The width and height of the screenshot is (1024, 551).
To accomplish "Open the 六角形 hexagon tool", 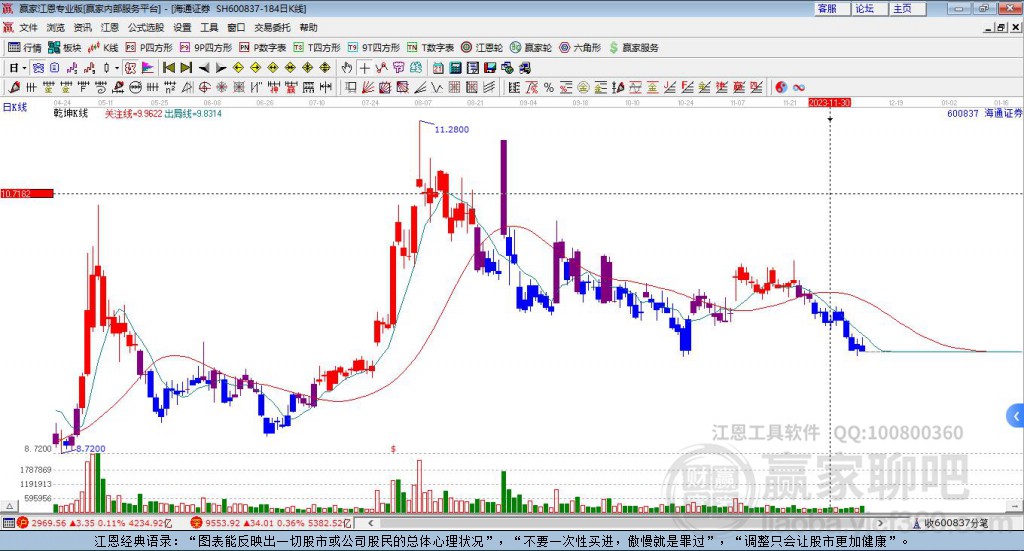I will click(x=580, y=48).
